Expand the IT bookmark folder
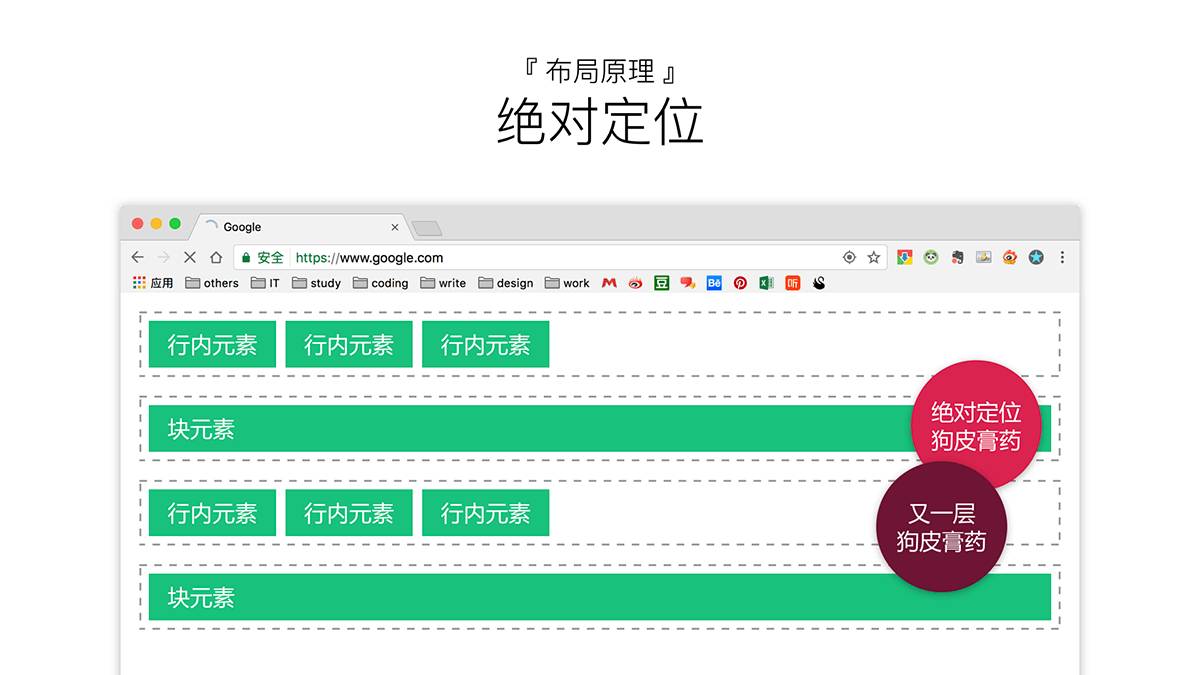Screen dimensions: 1200x675 (266, 283)
